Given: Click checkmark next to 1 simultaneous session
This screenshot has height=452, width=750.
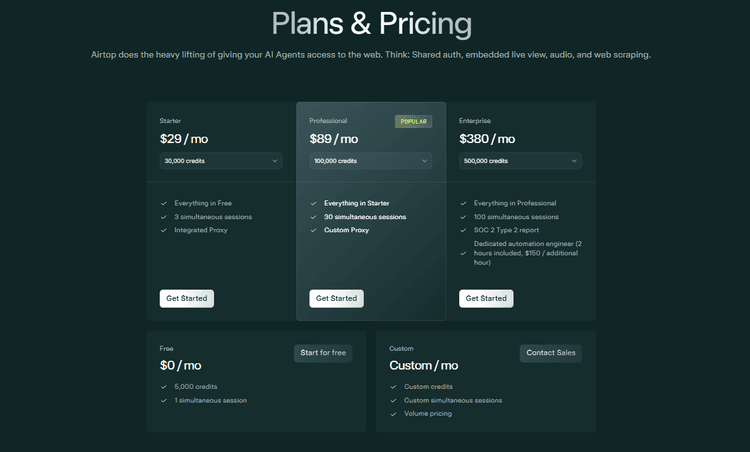Looking at the screenshot, I should point(164,400).
